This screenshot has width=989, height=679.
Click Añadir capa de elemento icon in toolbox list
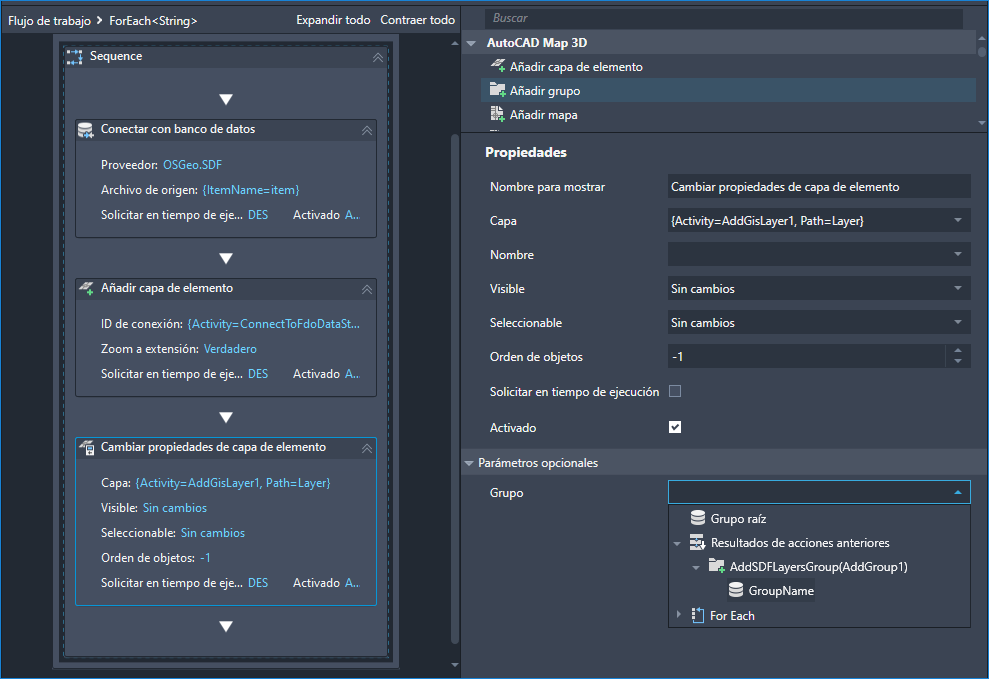point(498,66)
